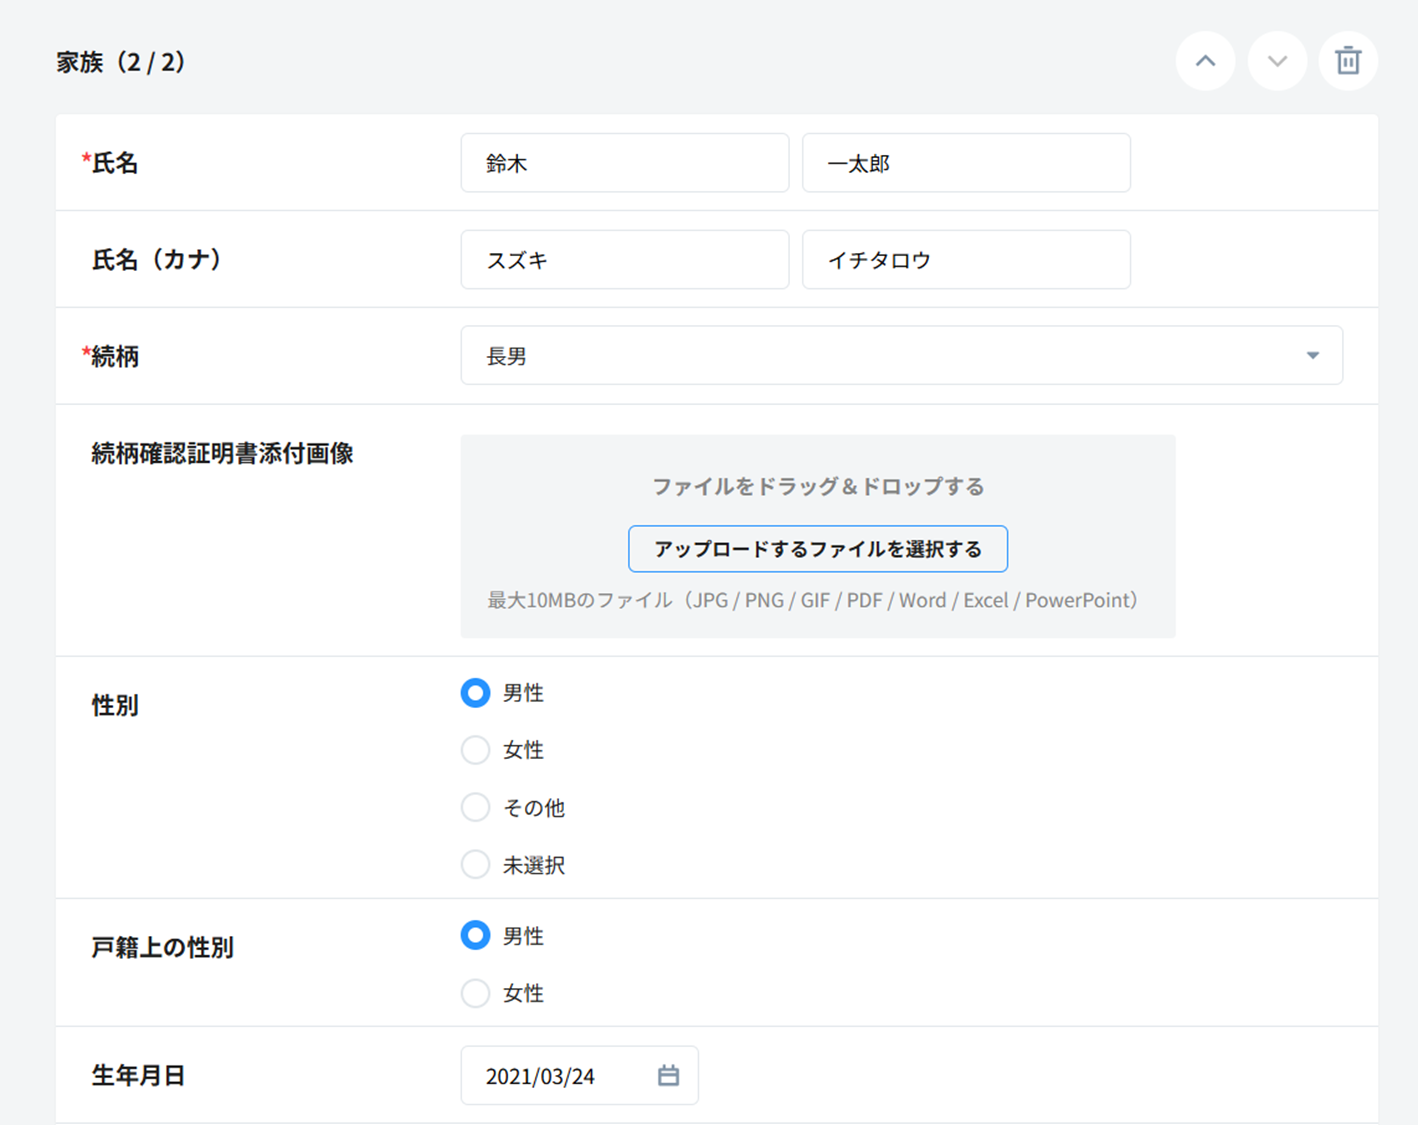Screen dimensions: 1418x1125
Task: Select 男性 under 性別
Action: (476, 693)
